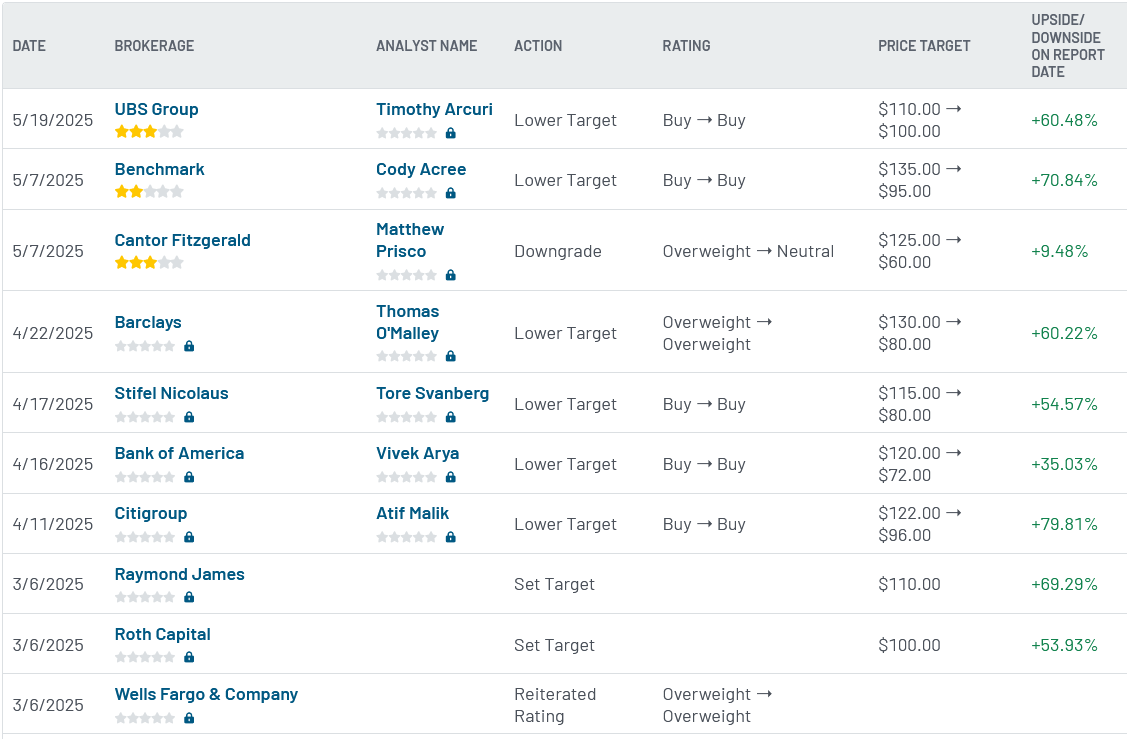Click the $120.00 → $72.00 price target
Image resolution: width=1127 pixels, height=739 pixels.
tap(919, 464)
